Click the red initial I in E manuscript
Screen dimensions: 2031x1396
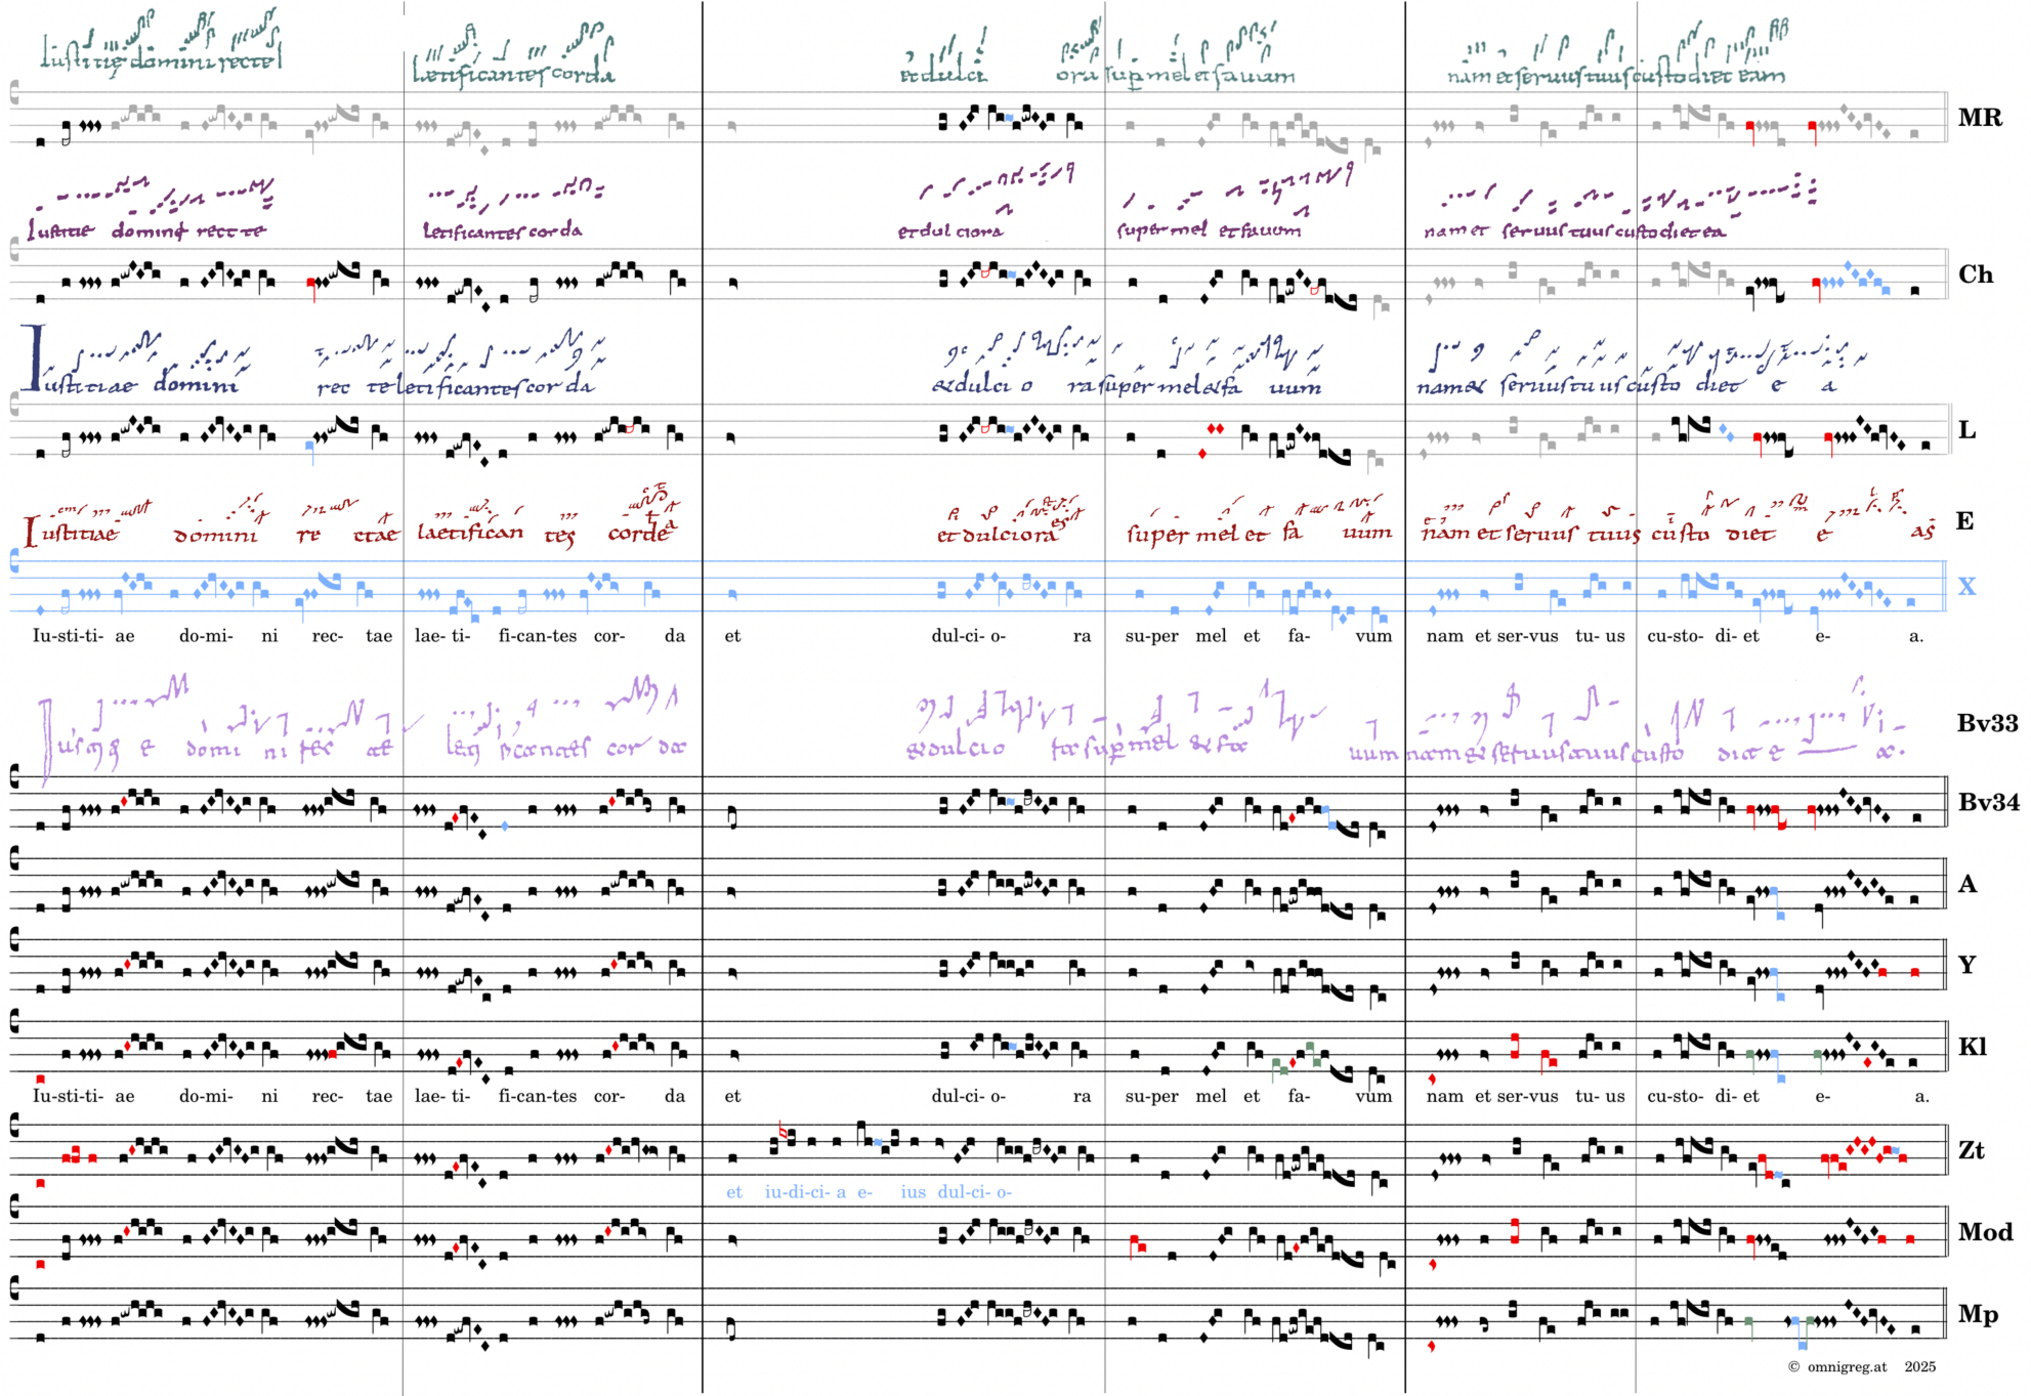click(30, 532)
